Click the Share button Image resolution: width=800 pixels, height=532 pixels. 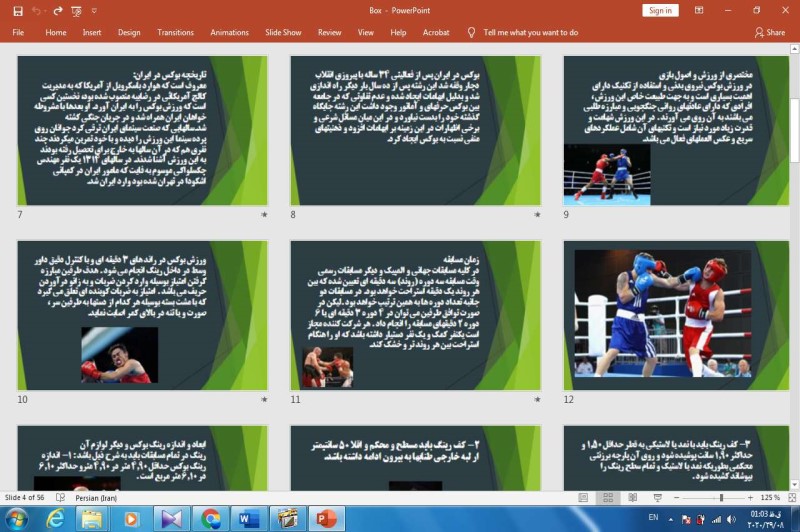(x=770, y=32)
